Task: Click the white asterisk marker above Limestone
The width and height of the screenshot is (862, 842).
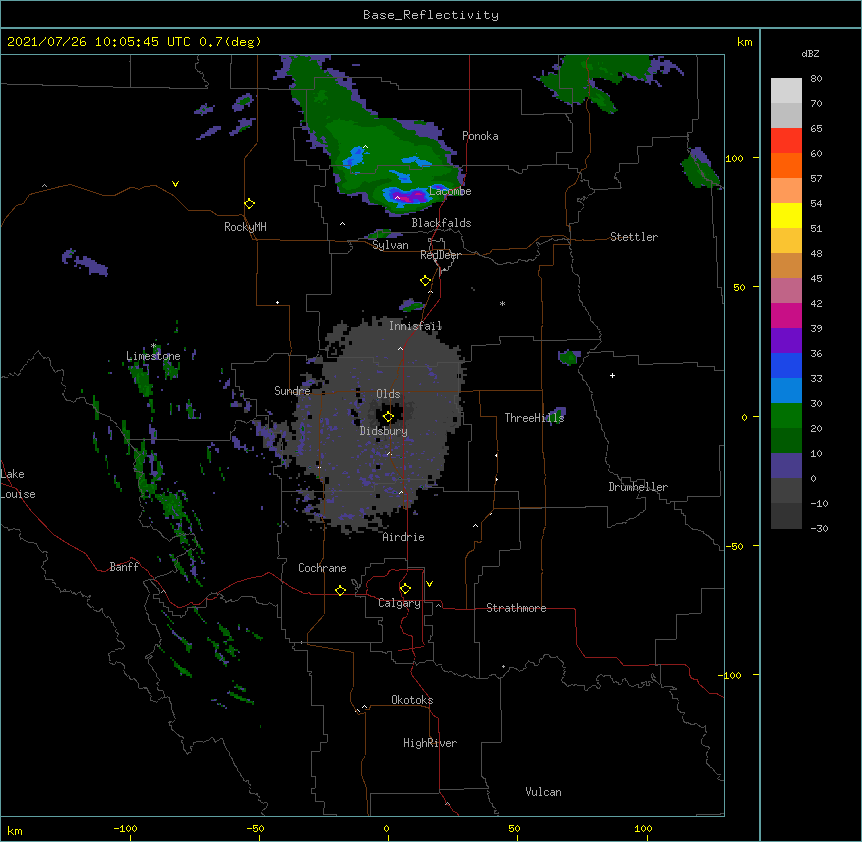Action: coord(153,346)
